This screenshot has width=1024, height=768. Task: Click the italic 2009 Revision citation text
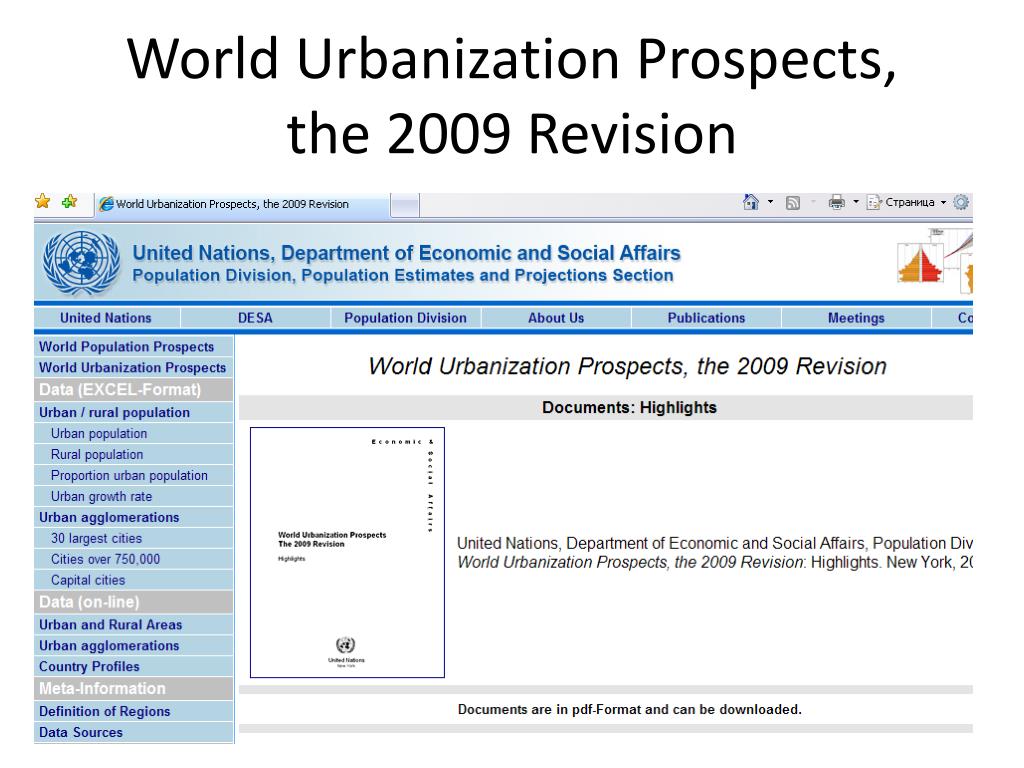tap(630, 562)
